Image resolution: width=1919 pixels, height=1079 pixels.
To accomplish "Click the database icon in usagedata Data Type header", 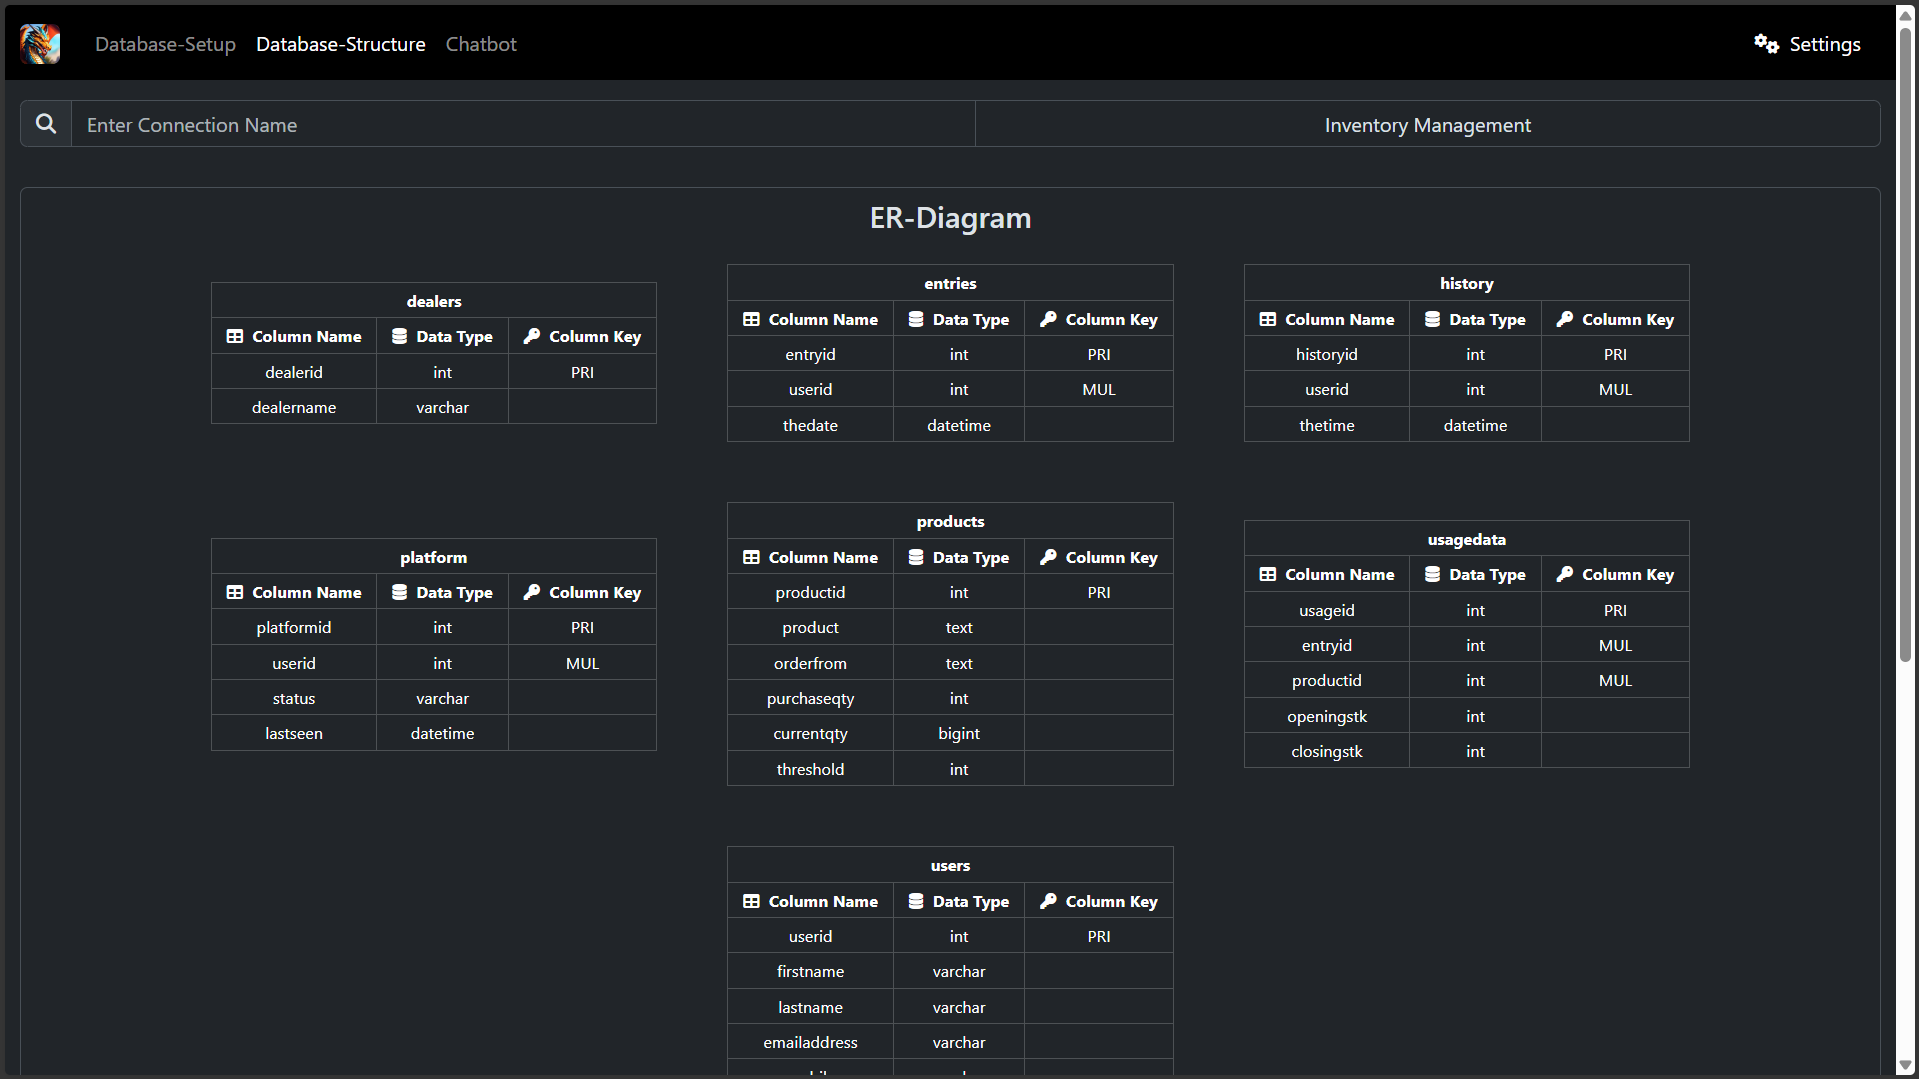I will [1432, 574].
